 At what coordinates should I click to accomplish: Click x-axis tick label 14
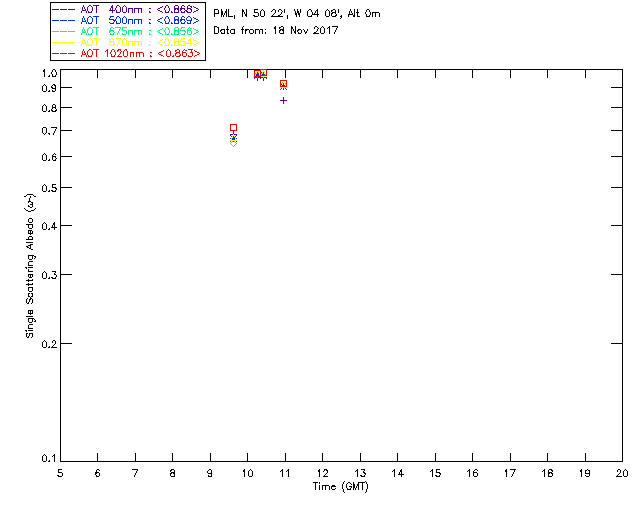pyautogui.click(x=398, y=473)
